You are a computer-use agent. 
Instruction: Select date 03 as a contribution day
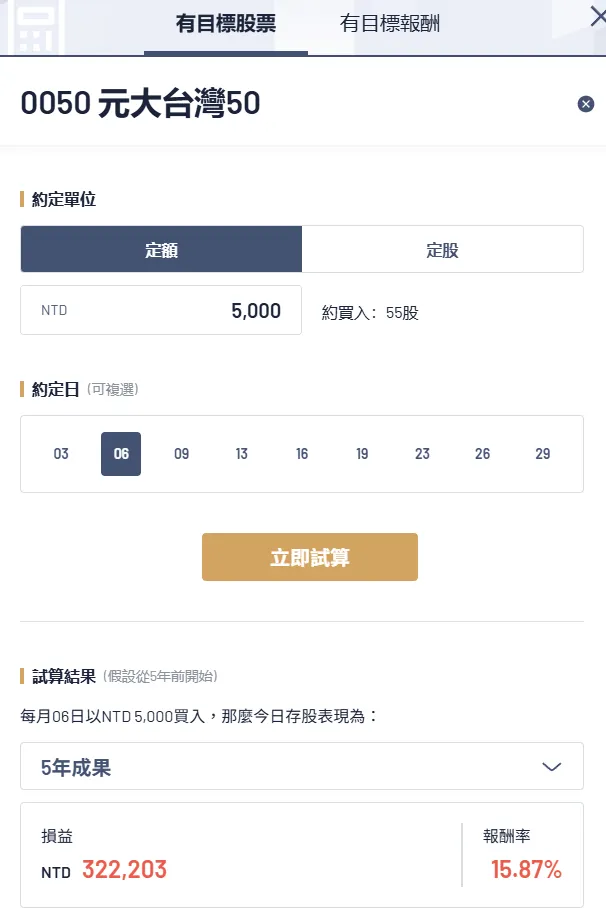(61, 454)
